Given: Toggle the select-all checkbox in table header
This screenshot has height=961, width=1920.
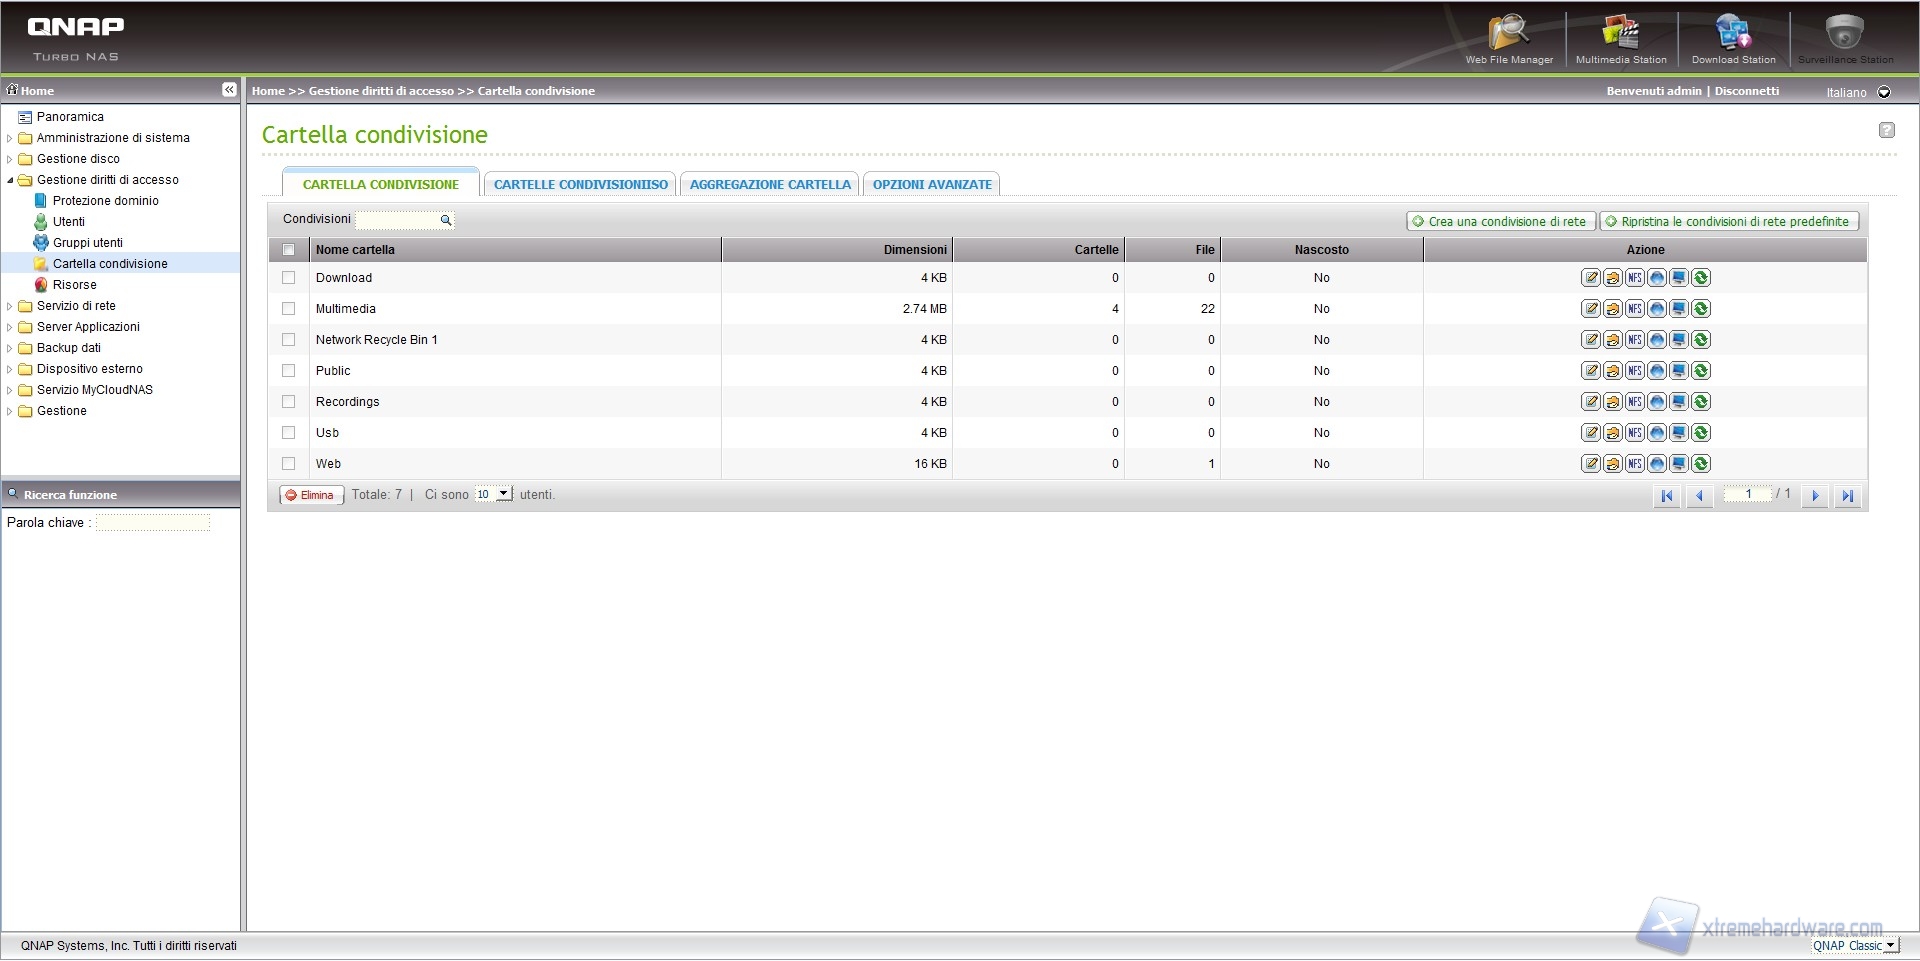Looking at the screenshot, I should click(289, 250).
